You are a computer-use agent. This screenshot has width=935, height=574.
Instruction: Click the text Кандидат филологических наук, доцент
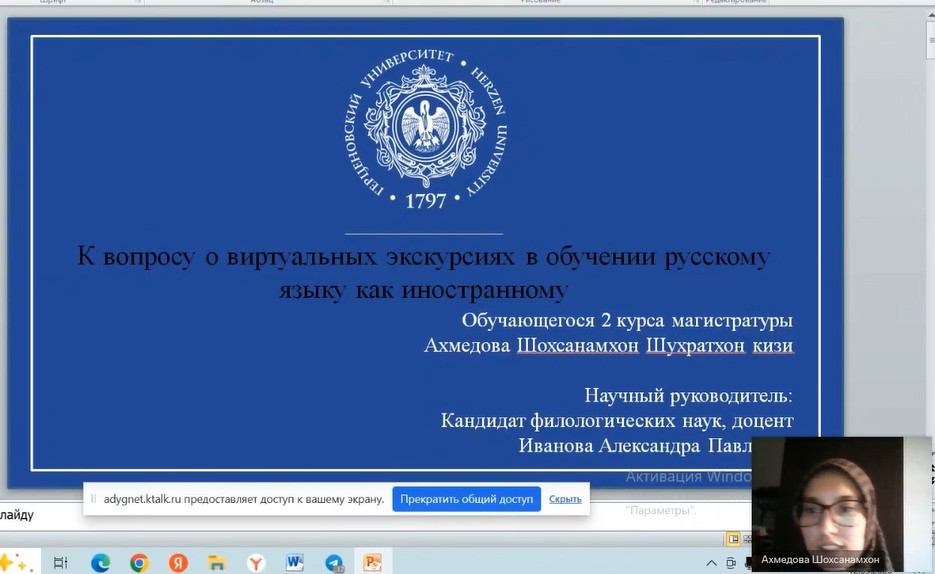[617, 420]
